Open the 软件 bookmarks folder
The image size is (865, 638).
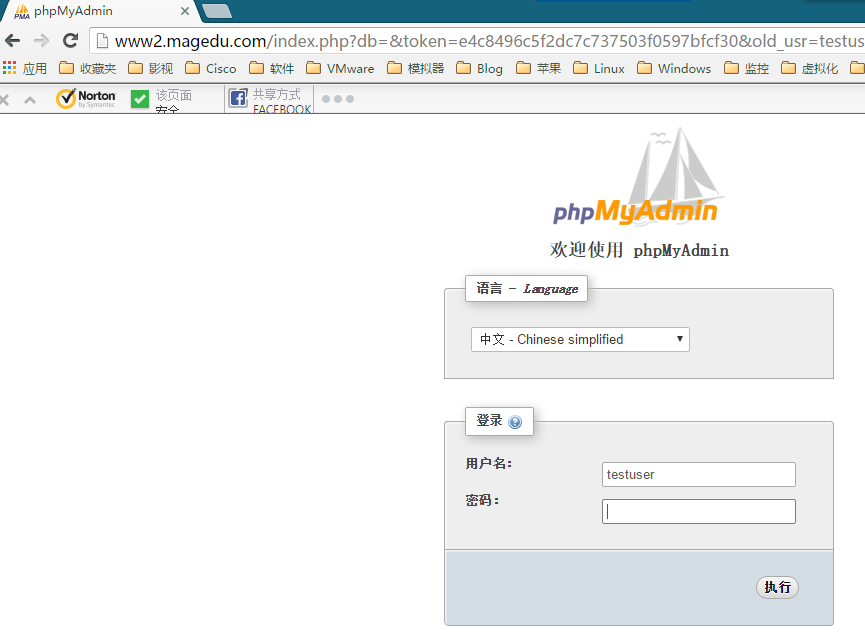coord(271,68)
